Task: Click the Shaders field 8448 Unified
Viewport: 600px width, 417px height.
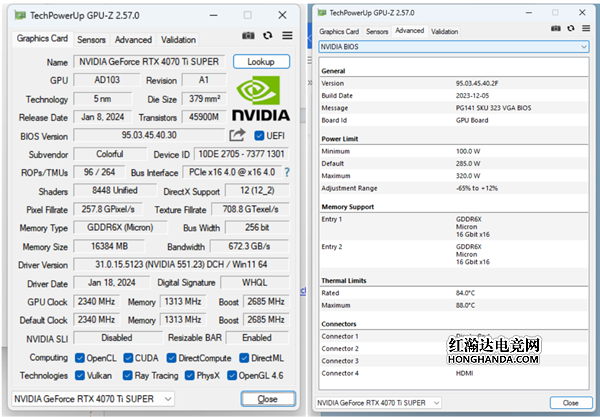Action: 115,190
